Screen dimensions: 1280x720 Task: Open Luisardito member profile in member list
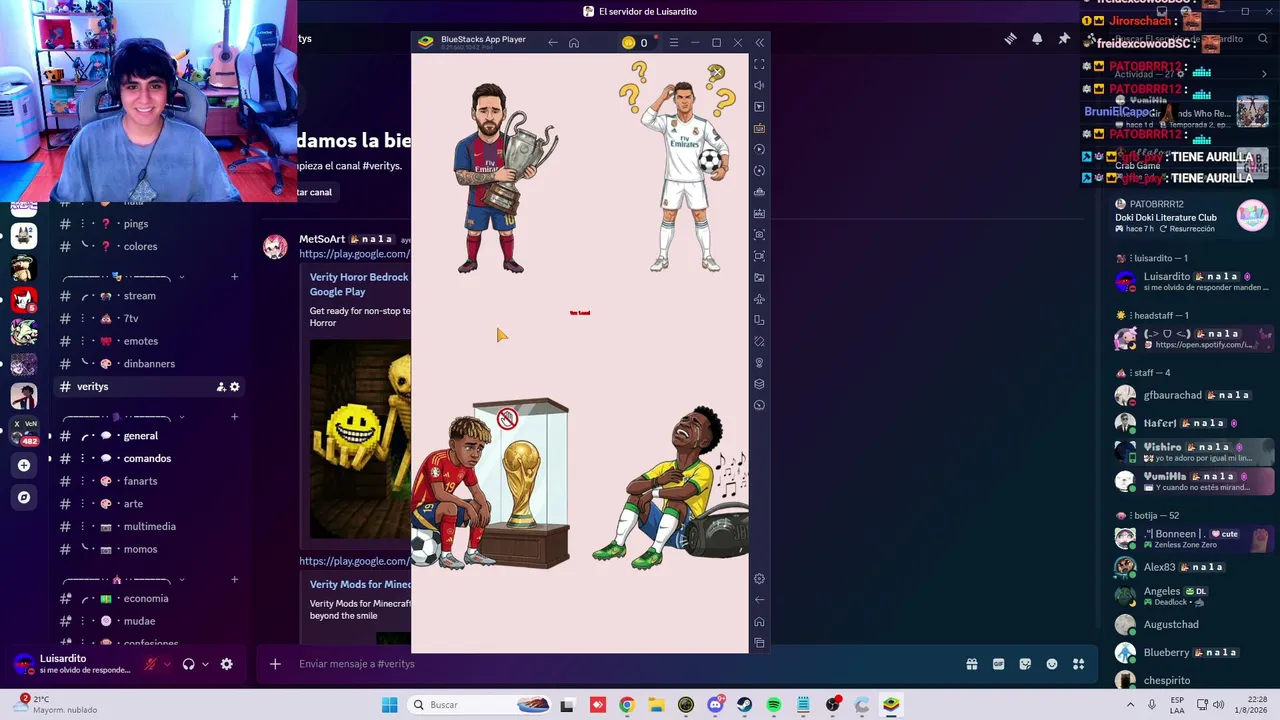coord(1190,282)
